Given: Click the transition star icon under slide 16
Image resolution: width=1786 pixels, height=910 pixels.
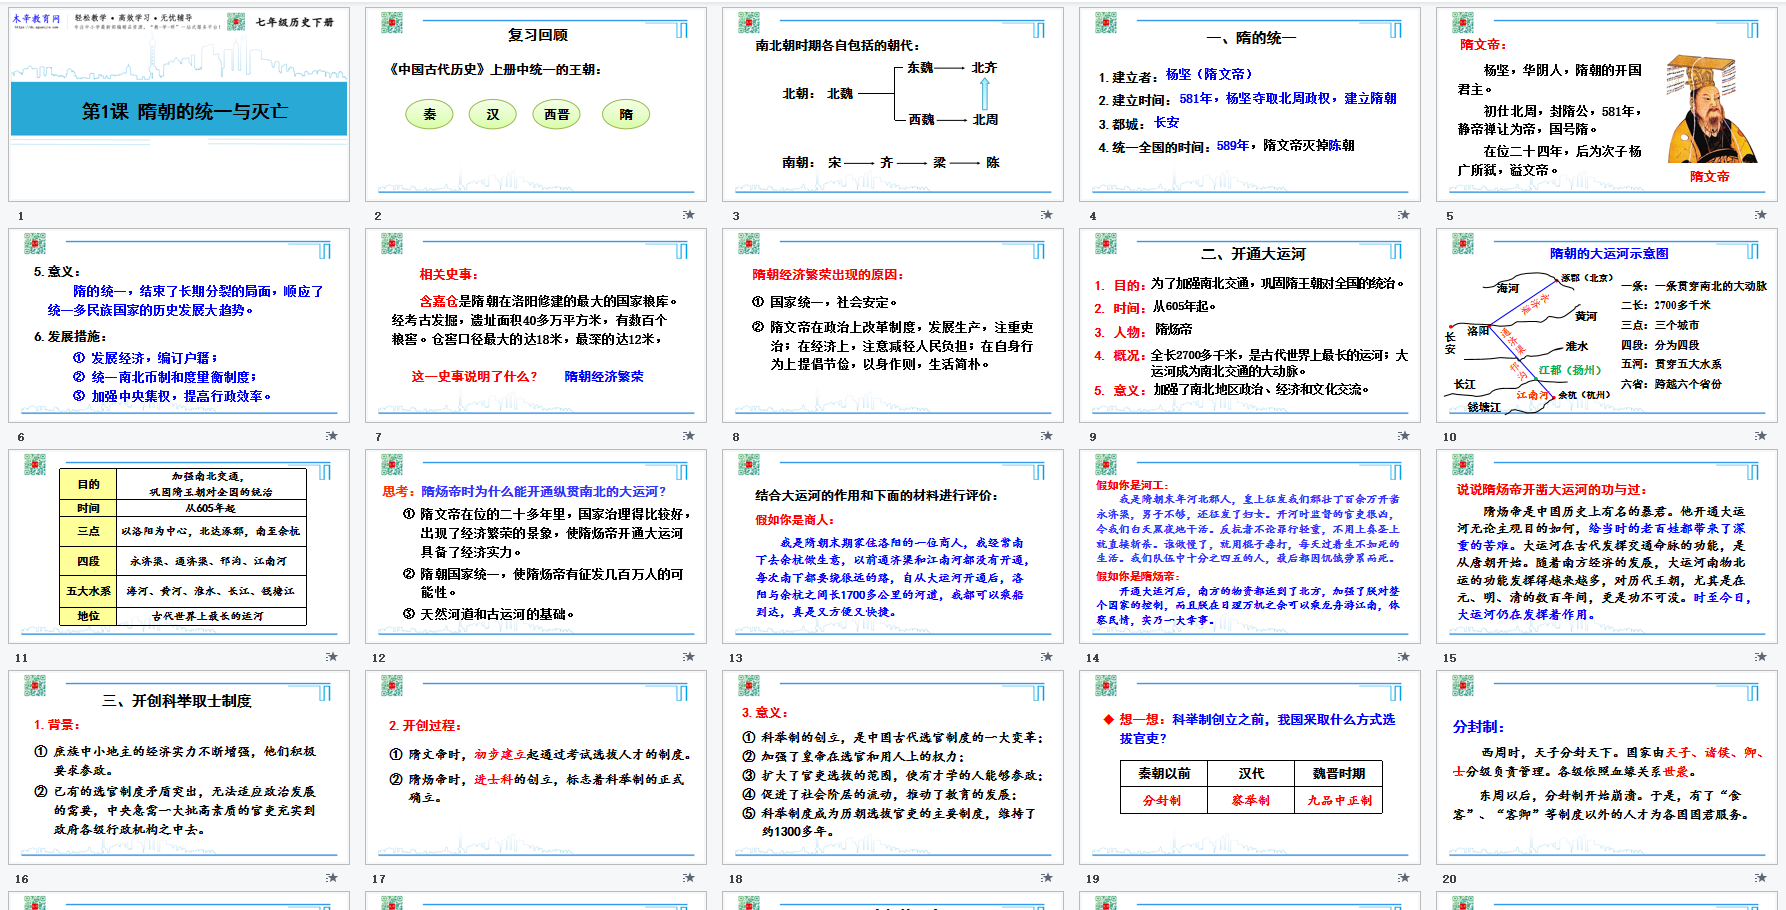Looking at the screenshot, I should (x=332, y=878).
